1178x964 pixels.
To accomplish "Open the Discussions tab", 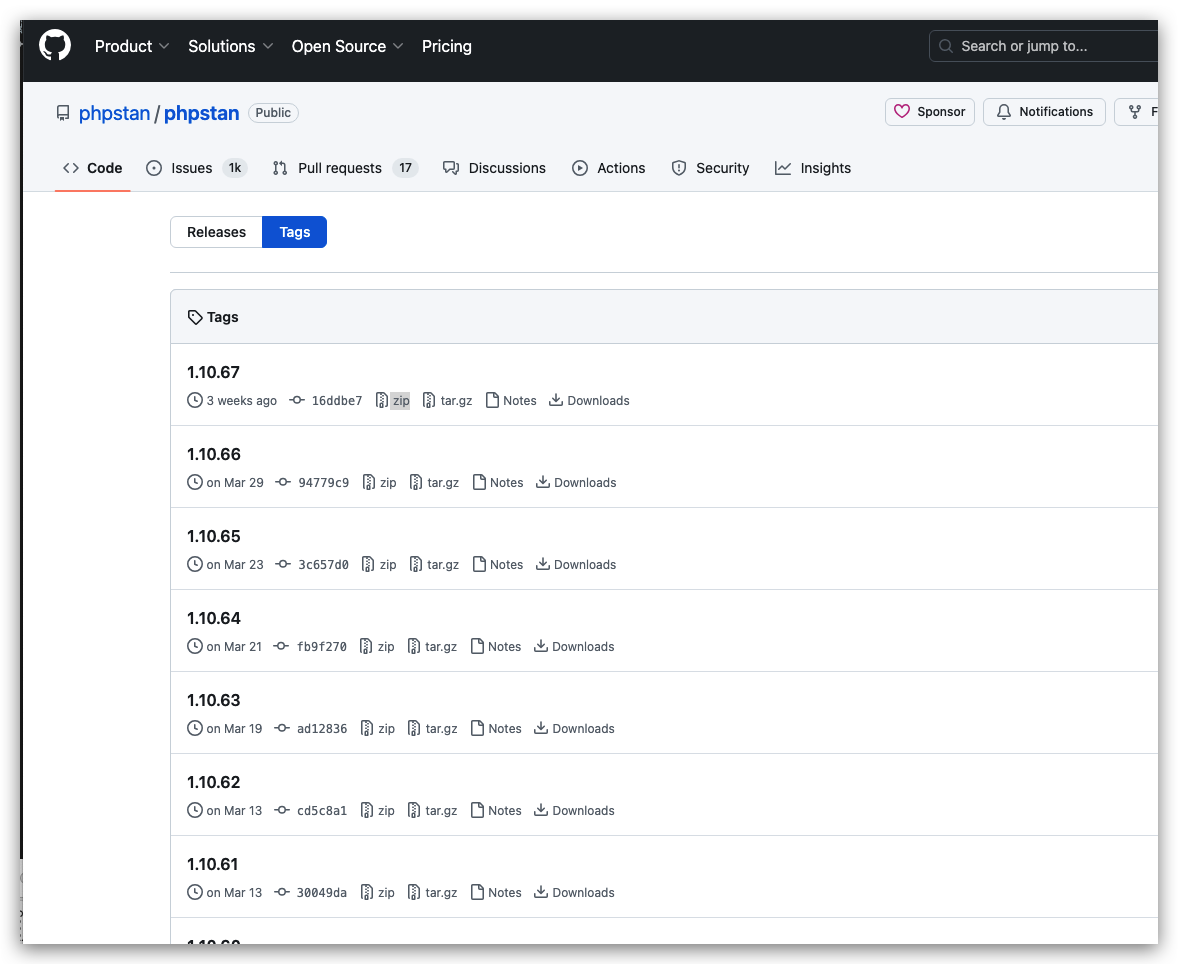I will [494, 168].
